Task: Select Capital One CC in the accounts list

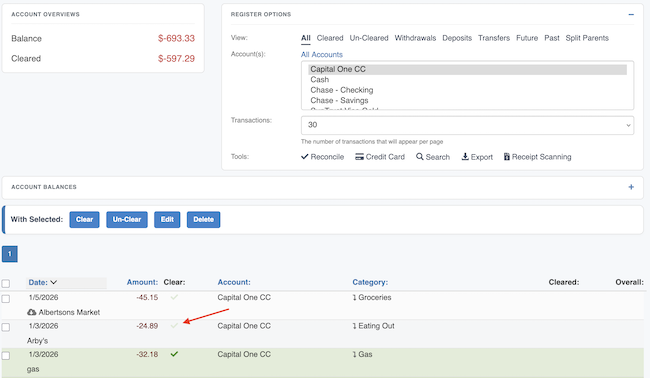Action: (x=467, y=69)
